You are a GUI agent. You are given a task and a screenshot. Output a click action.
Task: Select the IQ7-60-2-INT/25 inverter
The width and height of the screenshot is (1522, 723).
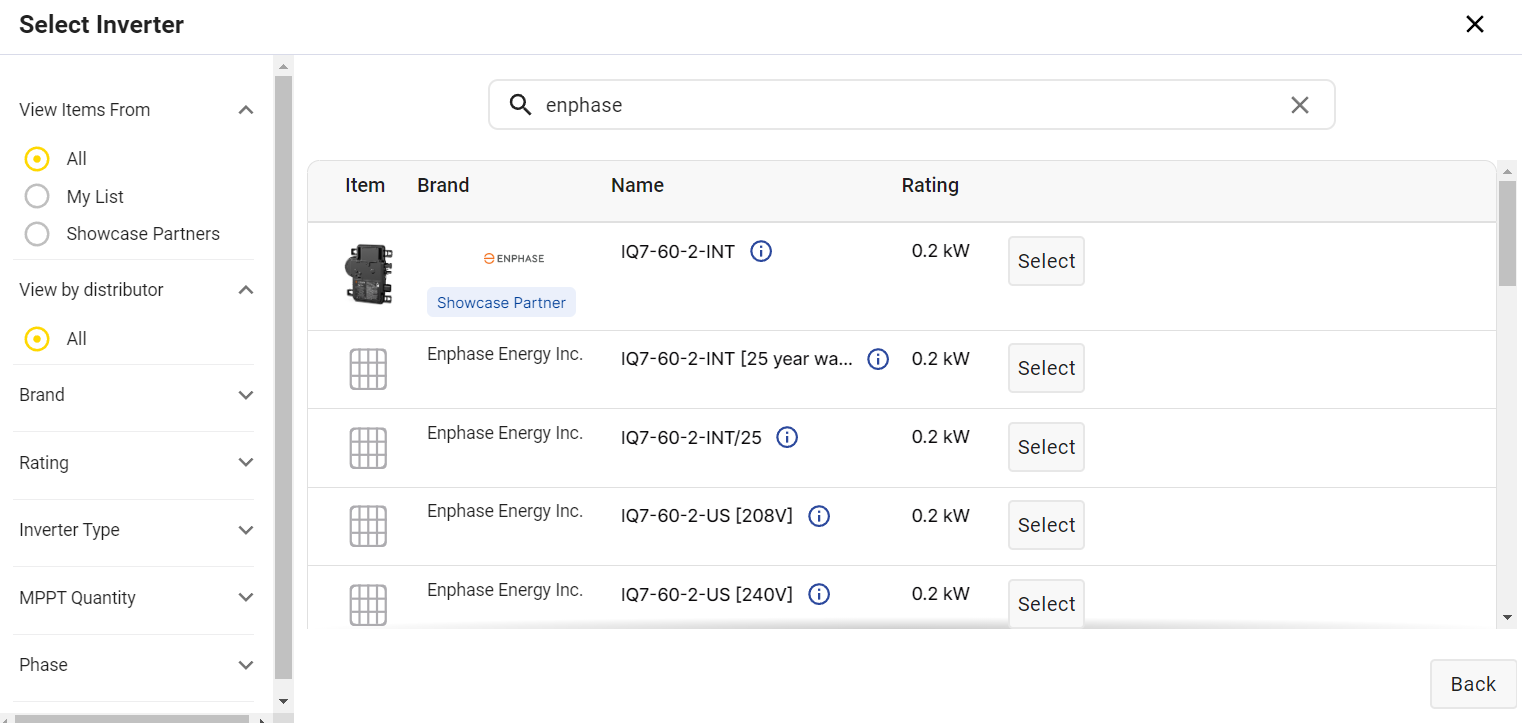1046,447
